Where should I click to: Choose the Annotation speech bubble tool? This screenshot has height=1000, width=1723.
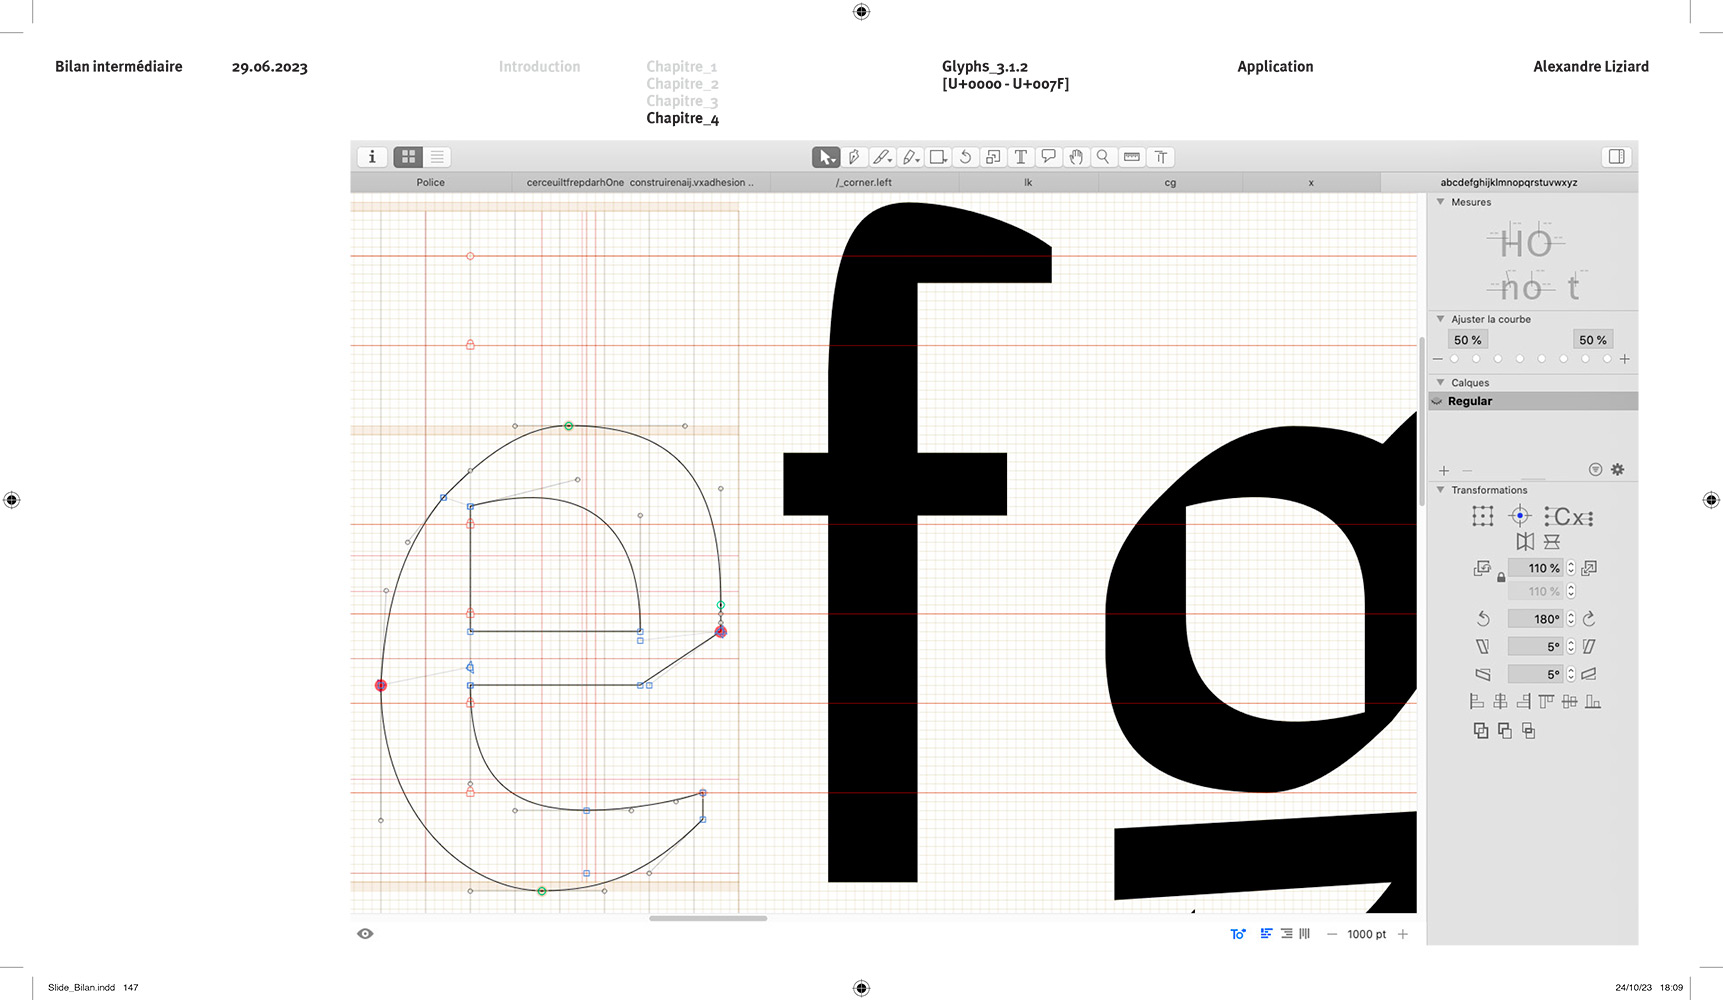tap(1048, 157)
